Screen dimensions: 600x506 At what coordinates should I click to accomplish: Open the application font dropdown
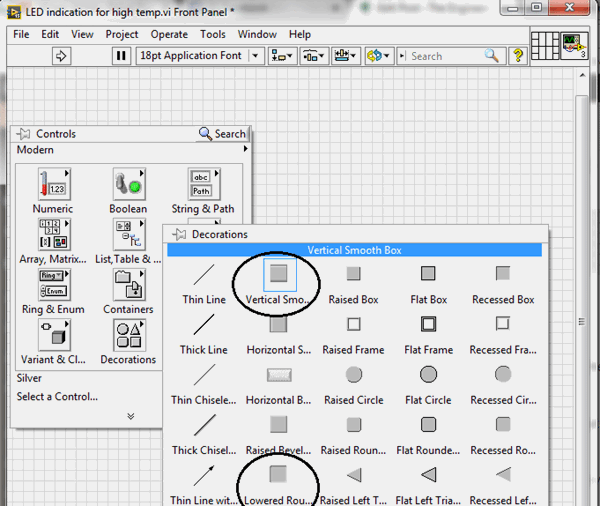[255, 56]
